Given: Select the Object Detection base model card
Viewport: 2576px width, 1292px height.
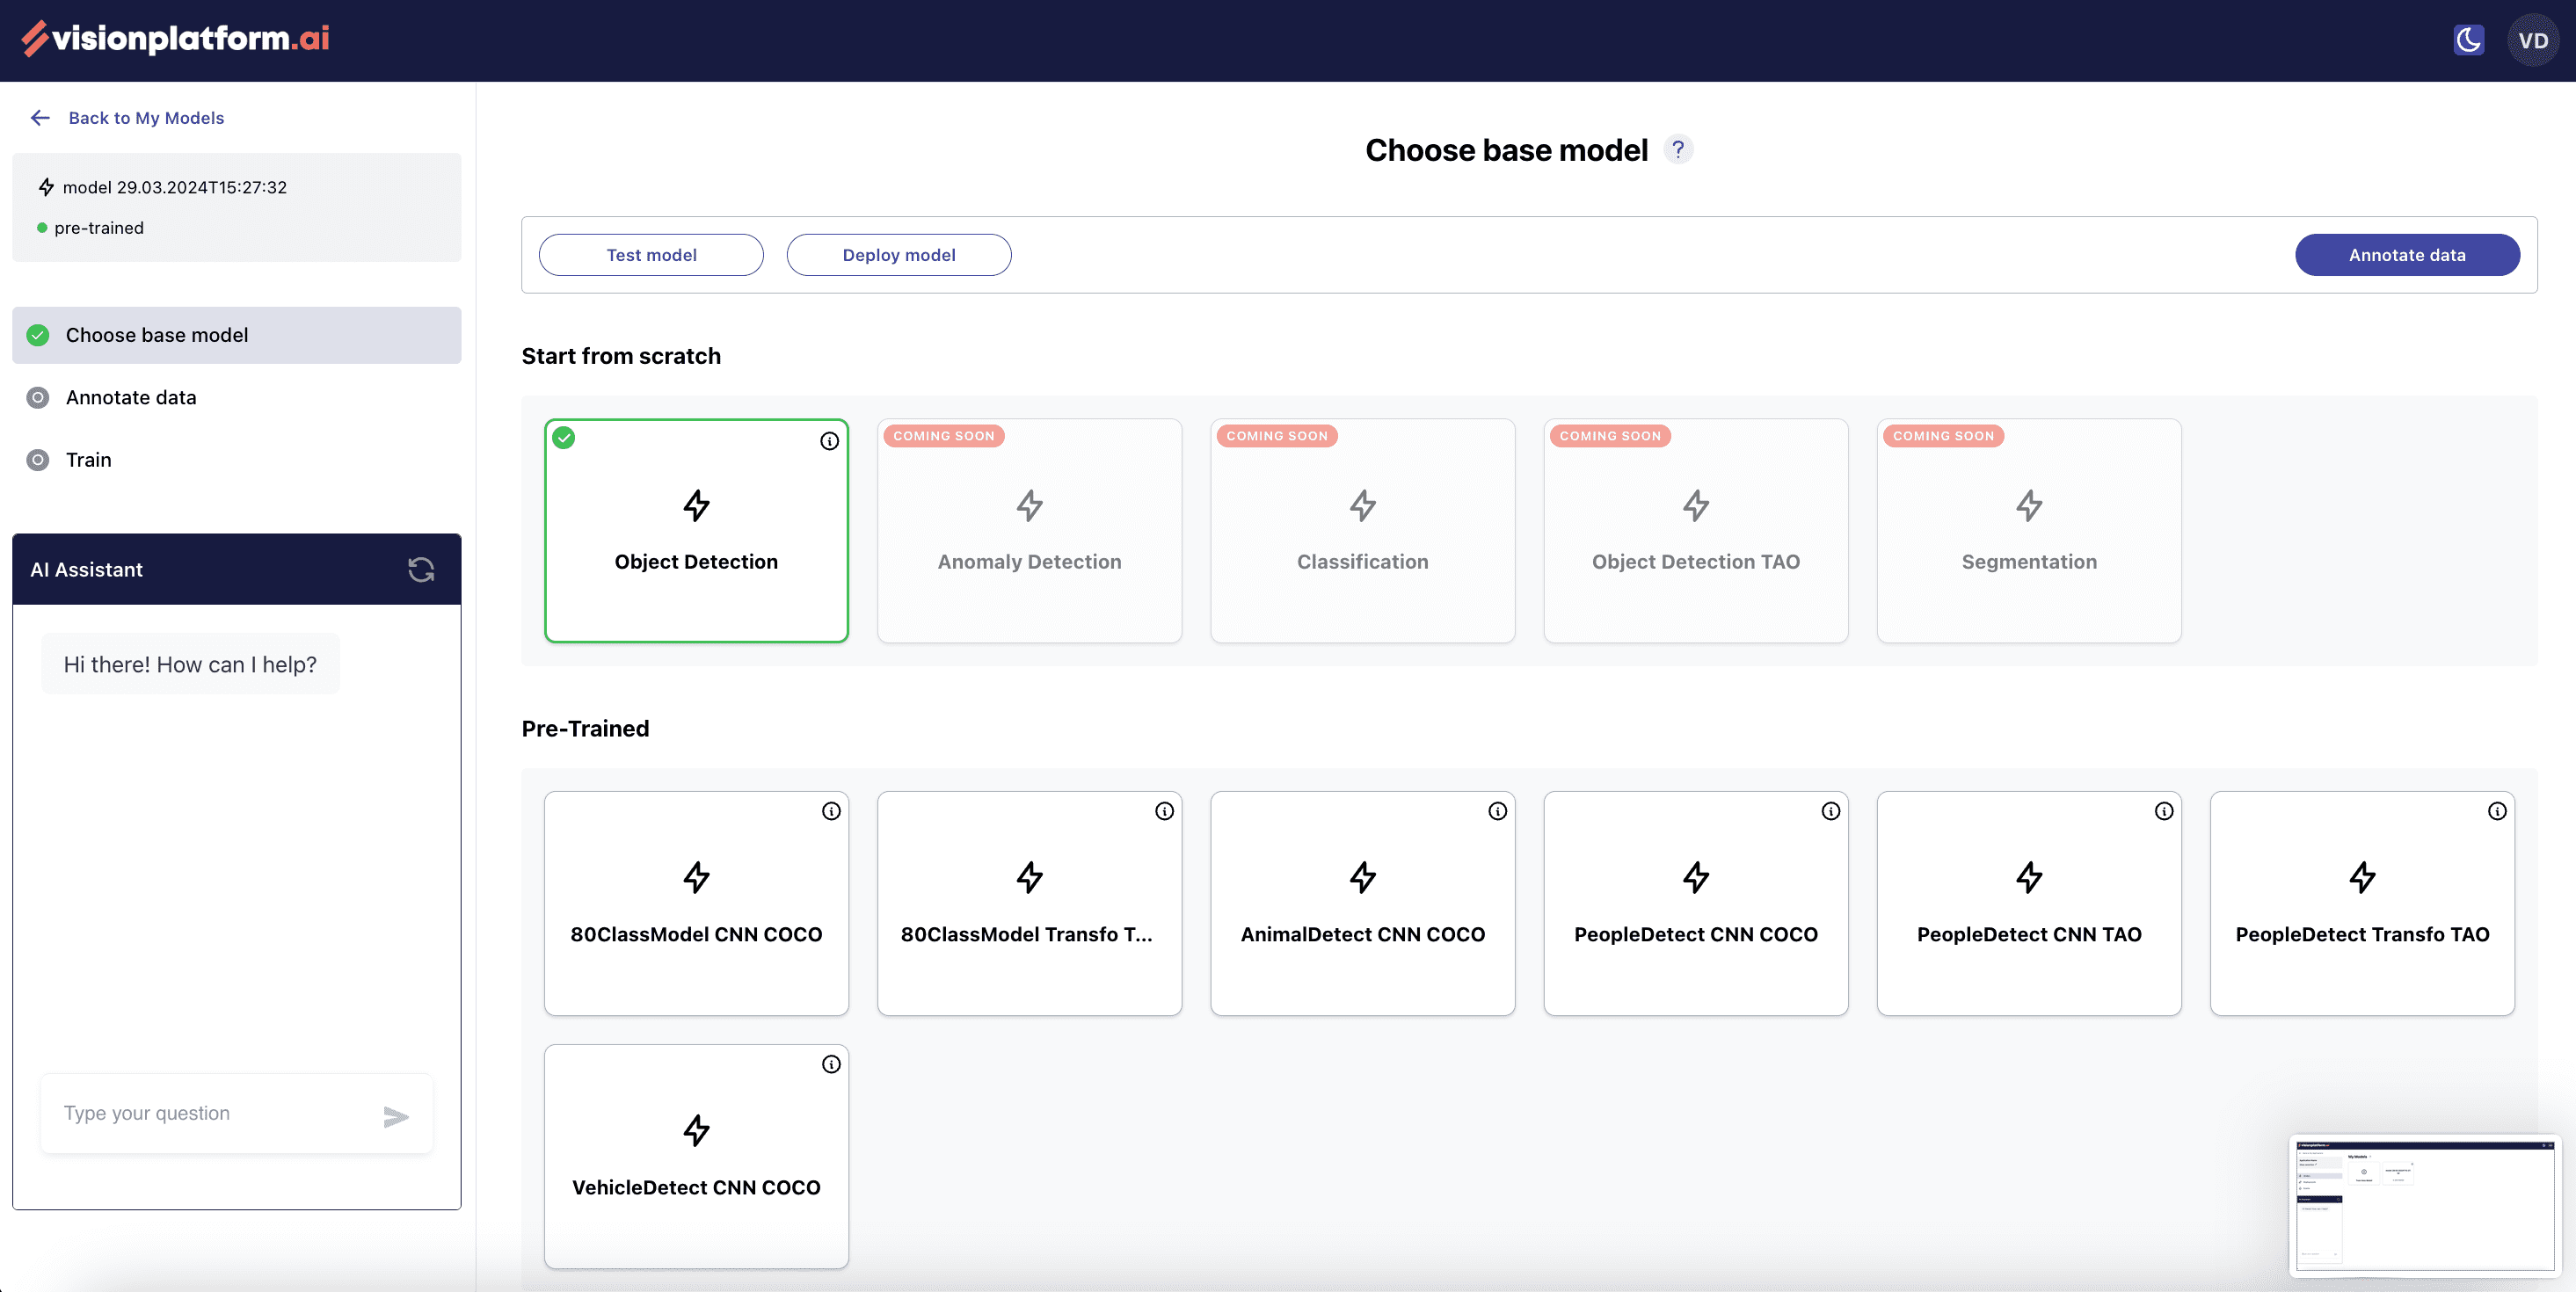Looking at the screenshot, I should coord(696,531).
